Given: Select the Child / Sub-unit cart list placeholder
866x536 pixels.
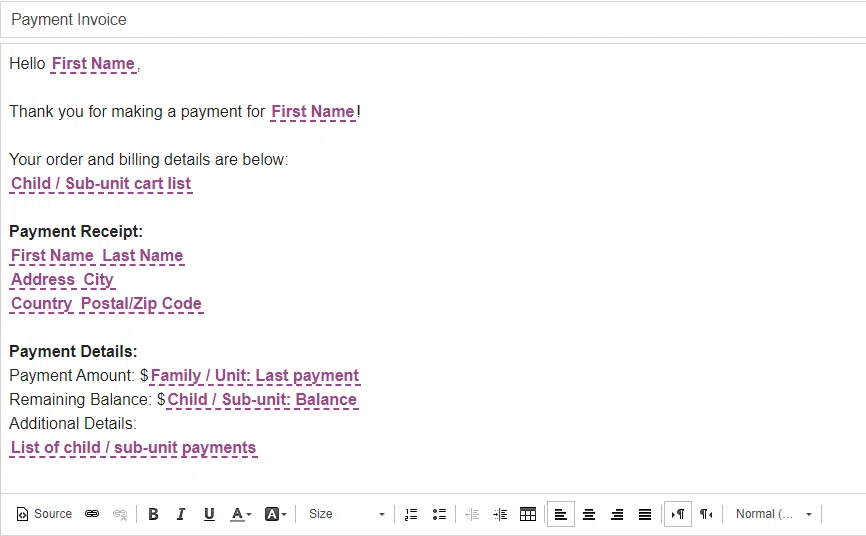Looking at the screenshot, I should pyautogui.click(x=101, y=184).
